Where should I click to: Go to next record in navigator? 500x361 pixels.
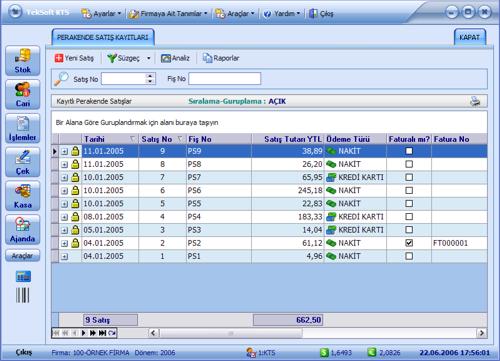(x=84, y=333)
